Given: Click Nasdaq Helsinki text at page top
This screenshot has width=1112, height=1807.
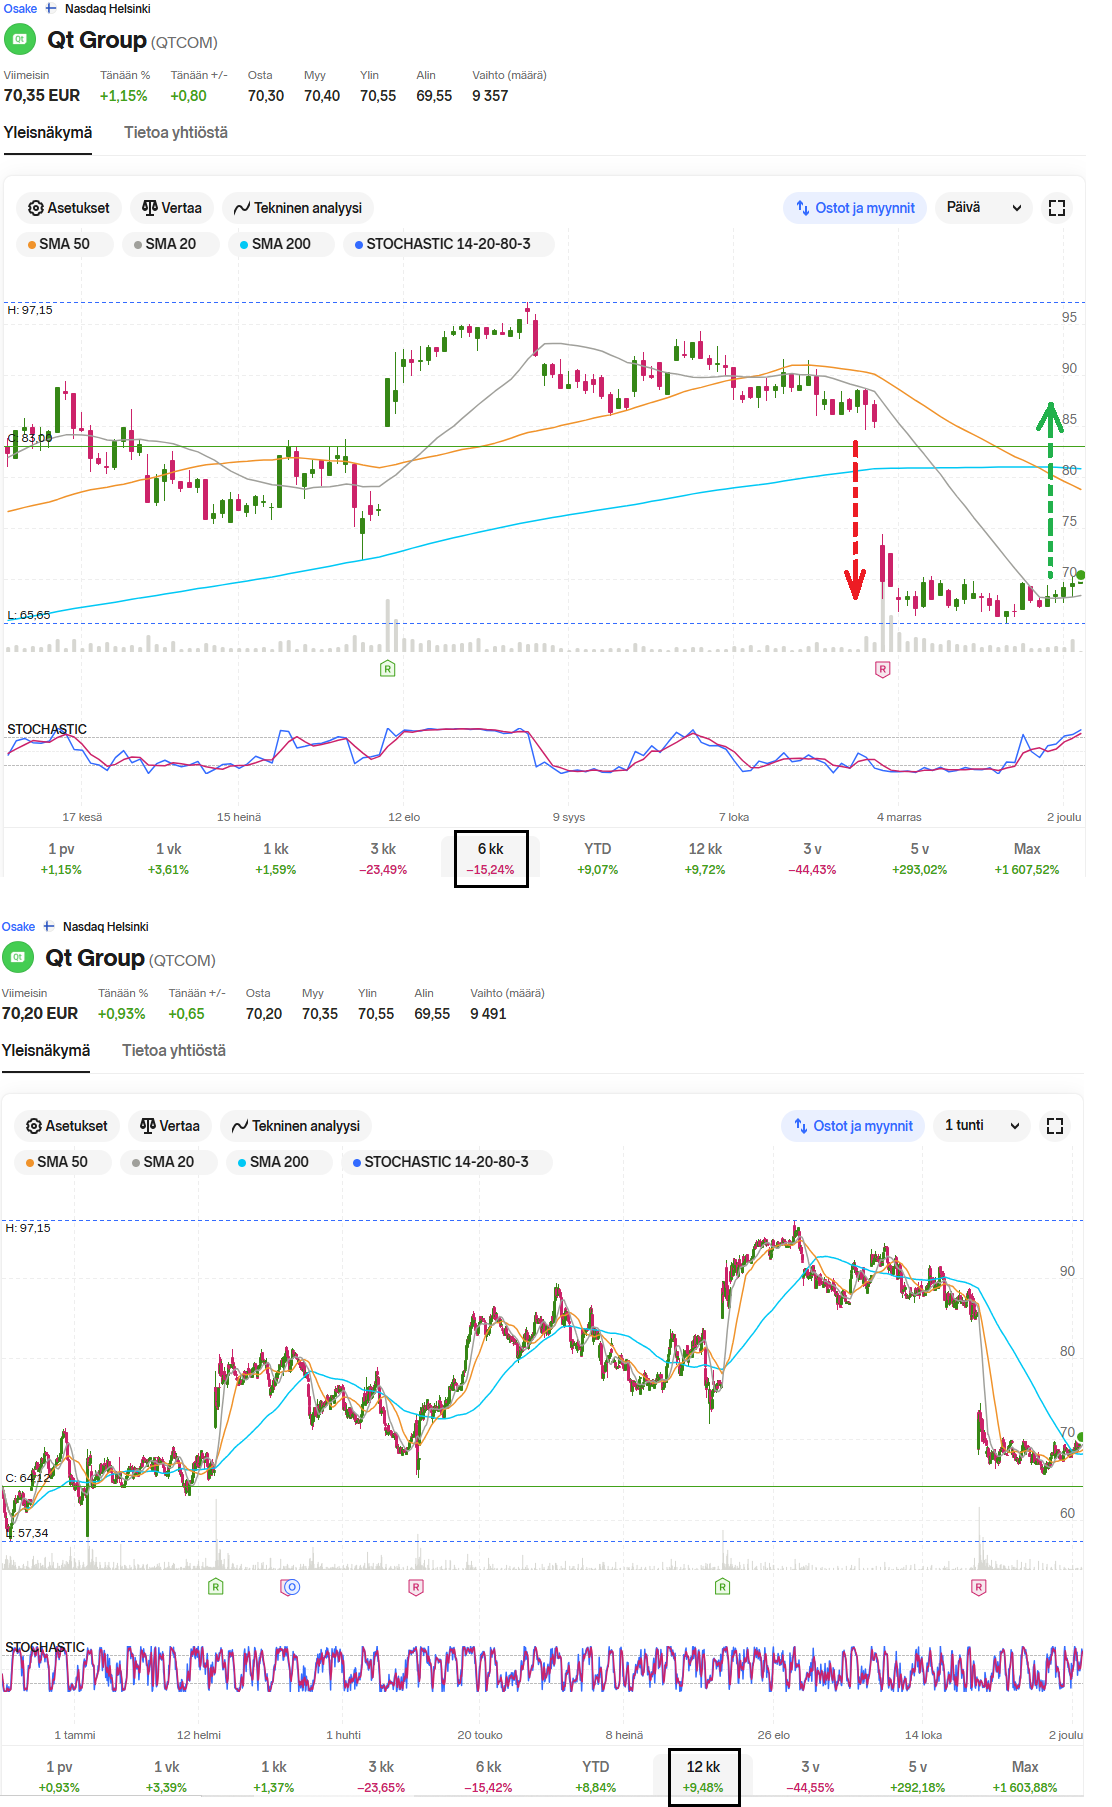Looking at the screenshot, I should (x=108, y=8).
